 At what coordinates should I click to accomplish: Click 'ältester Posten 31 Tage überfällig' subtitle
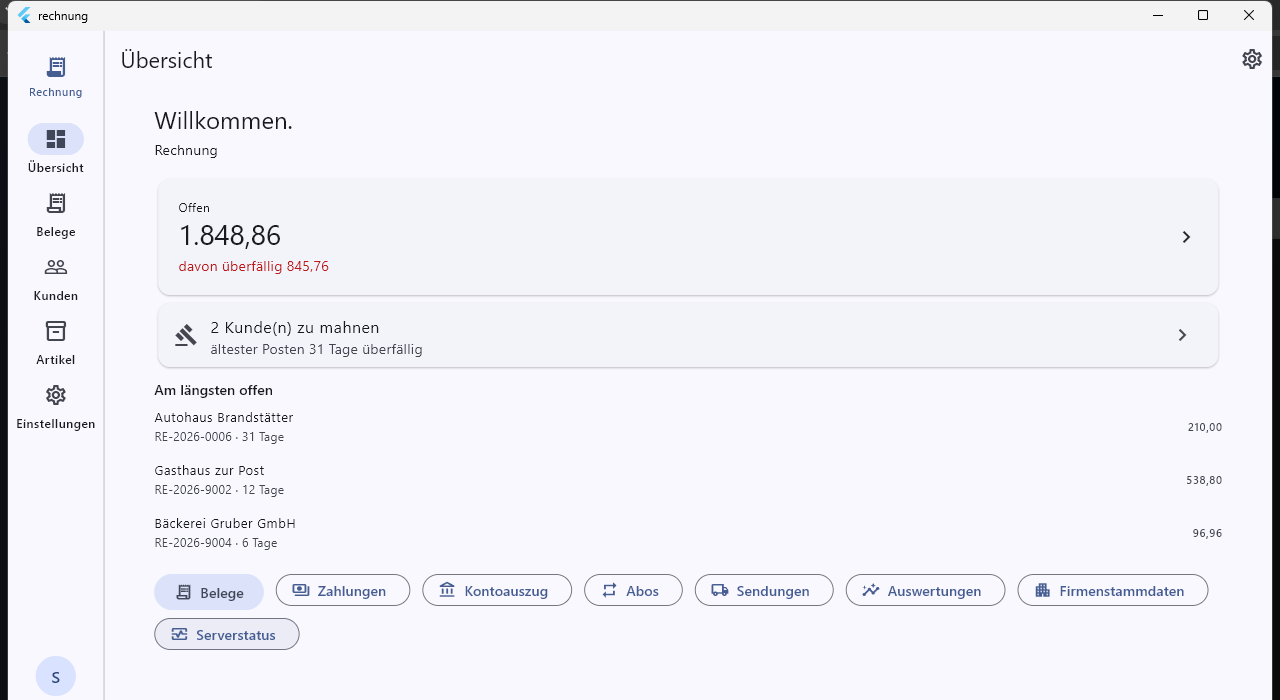[x=316, y=350]
